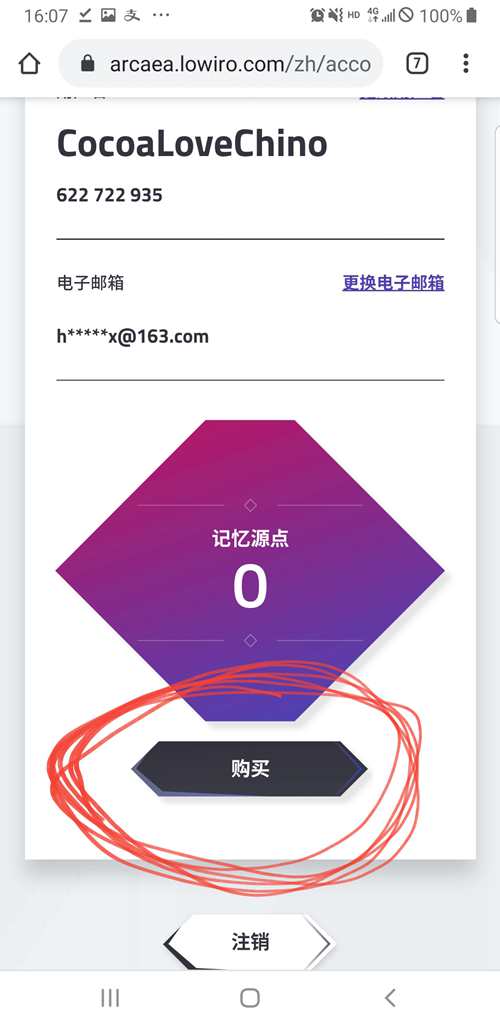Screen dimensions: 500x1028
Task: Open the Android recent apps button
Action: (110, 998)
